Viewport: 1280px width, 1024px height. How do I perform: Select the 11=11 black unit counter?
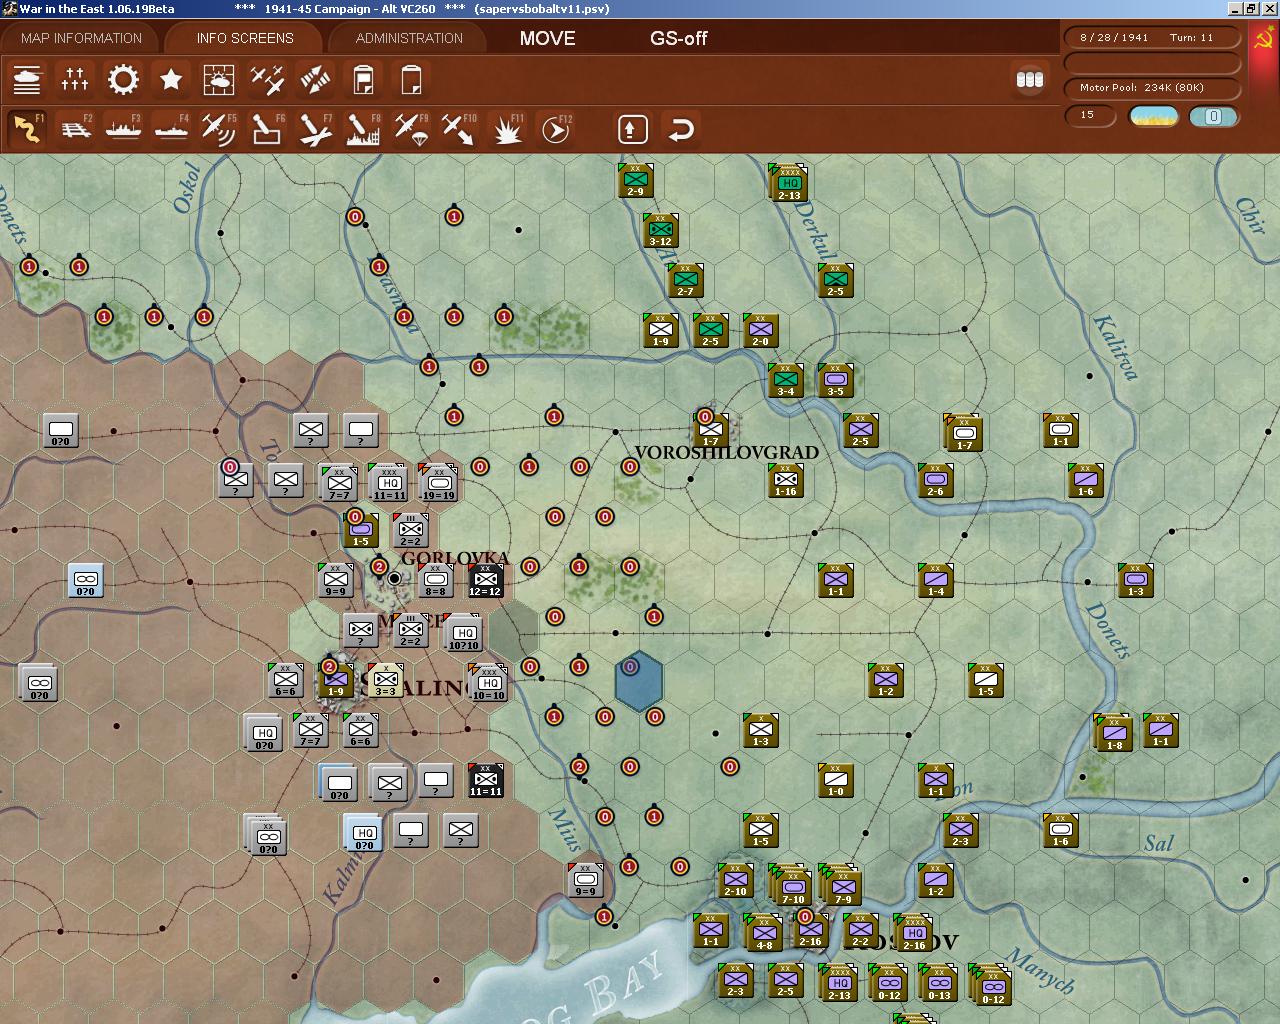point(485,781)
